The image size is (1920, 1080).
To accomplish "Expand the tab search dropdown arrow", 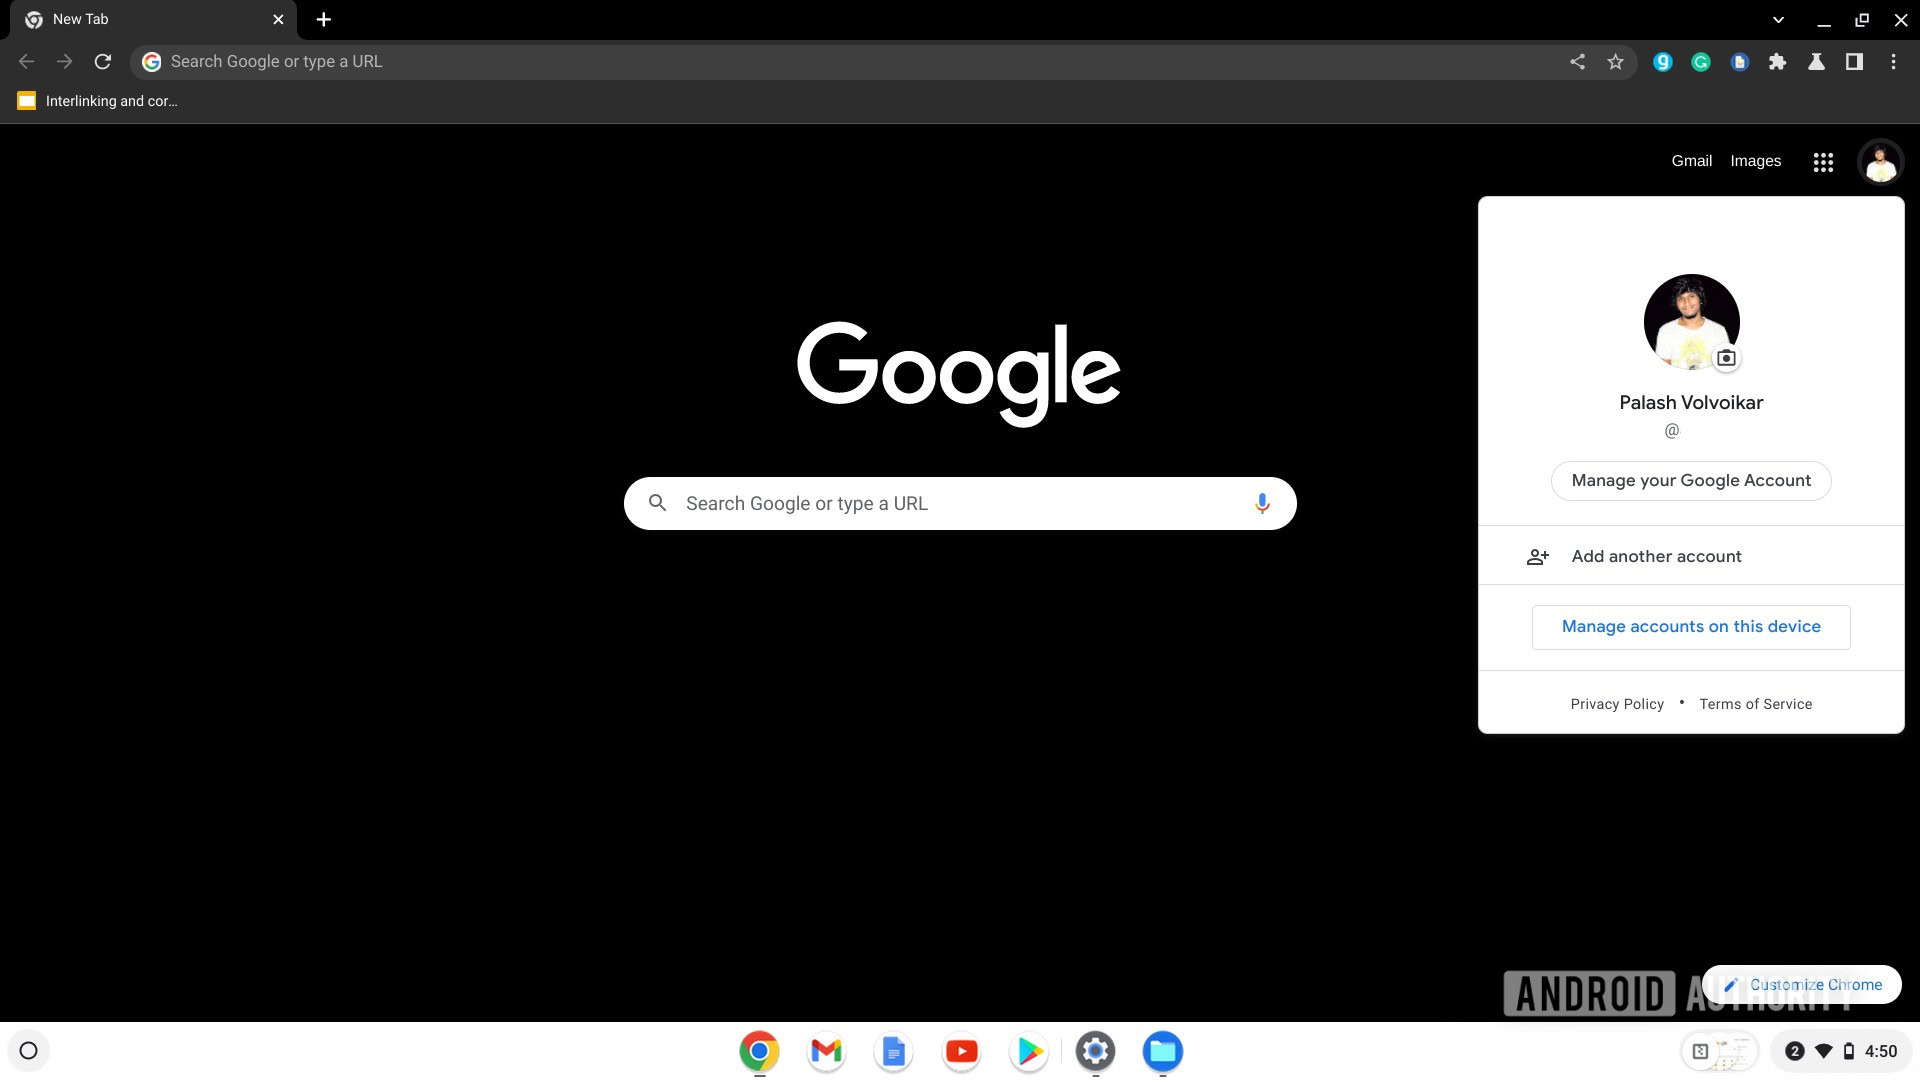I will 1778,20.
